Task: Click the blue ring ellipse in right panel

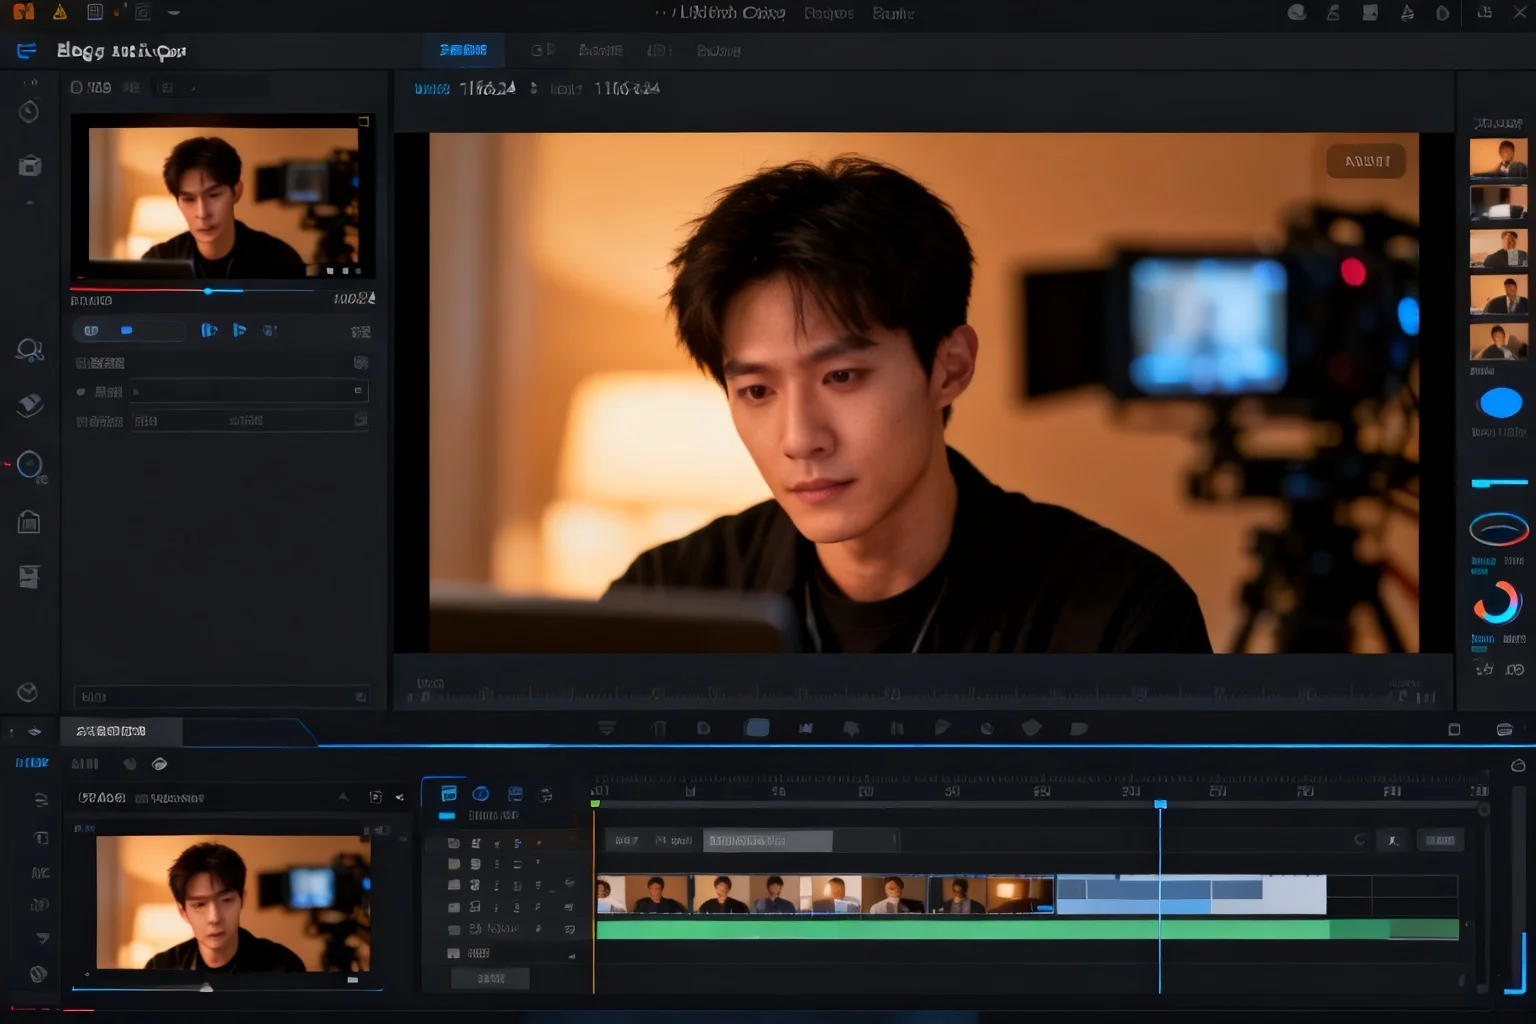Action: (1499, 528)
